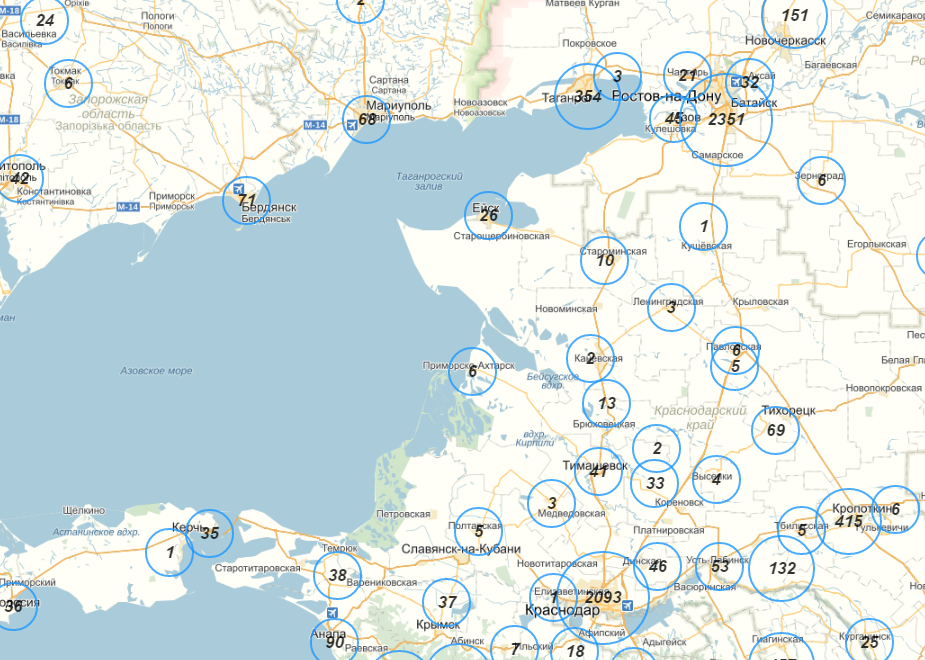The width and height of the screenshot is (925, 660).
Task: Click the Старощербиновская town label
Action: click(501, 236)
